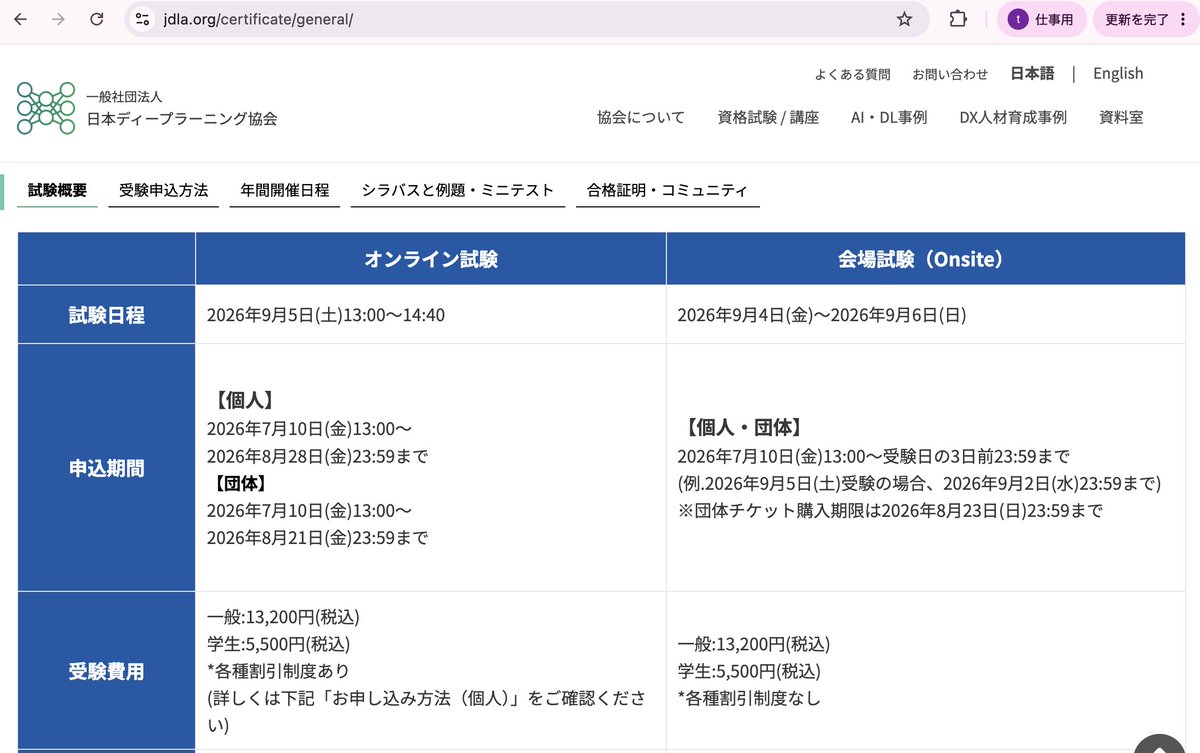
Task: Reload the page with the refresh icon
Action: click(x=96, y=19)
